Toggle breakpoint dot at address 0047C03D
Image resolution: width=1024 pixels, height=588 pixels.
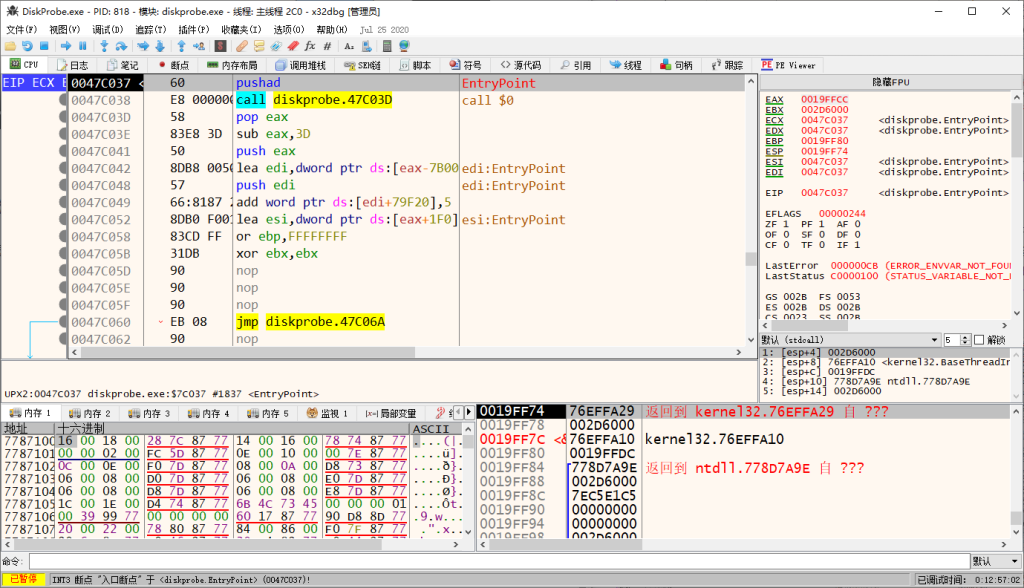pos(63,117)
